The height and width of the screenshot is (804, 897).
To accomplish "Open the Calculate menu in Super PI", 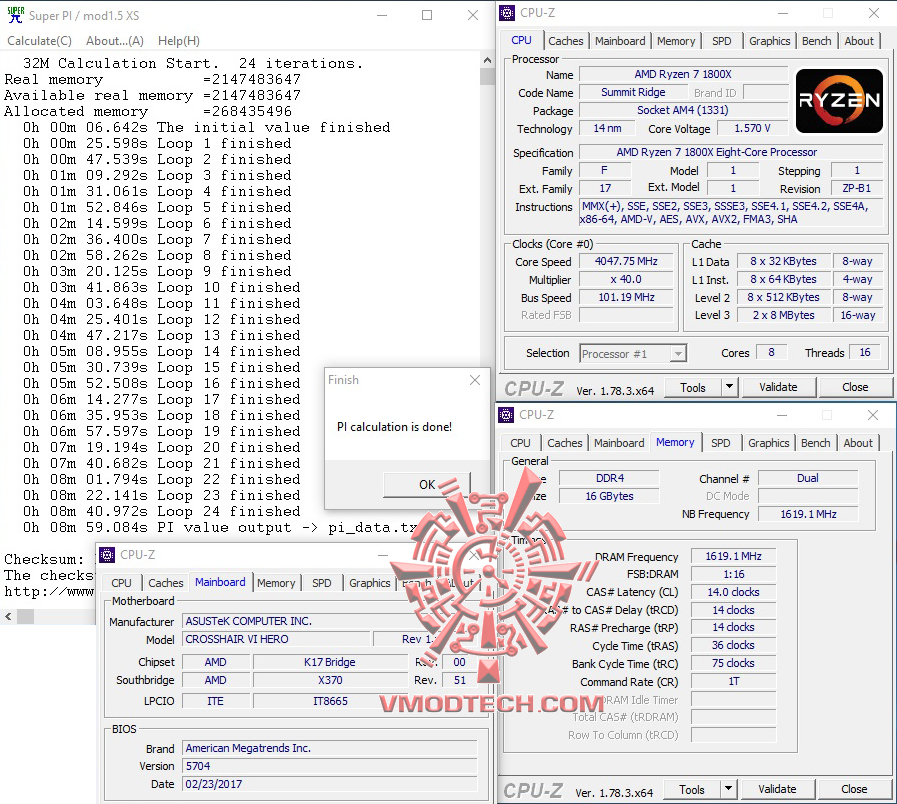I will [39, 40].
